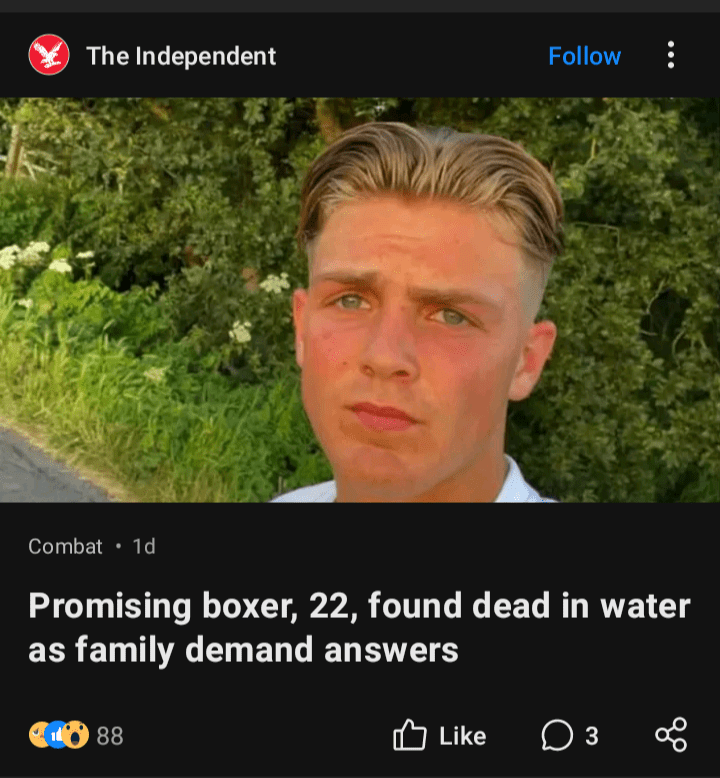View the 88 reactions count

coord(110,735)
